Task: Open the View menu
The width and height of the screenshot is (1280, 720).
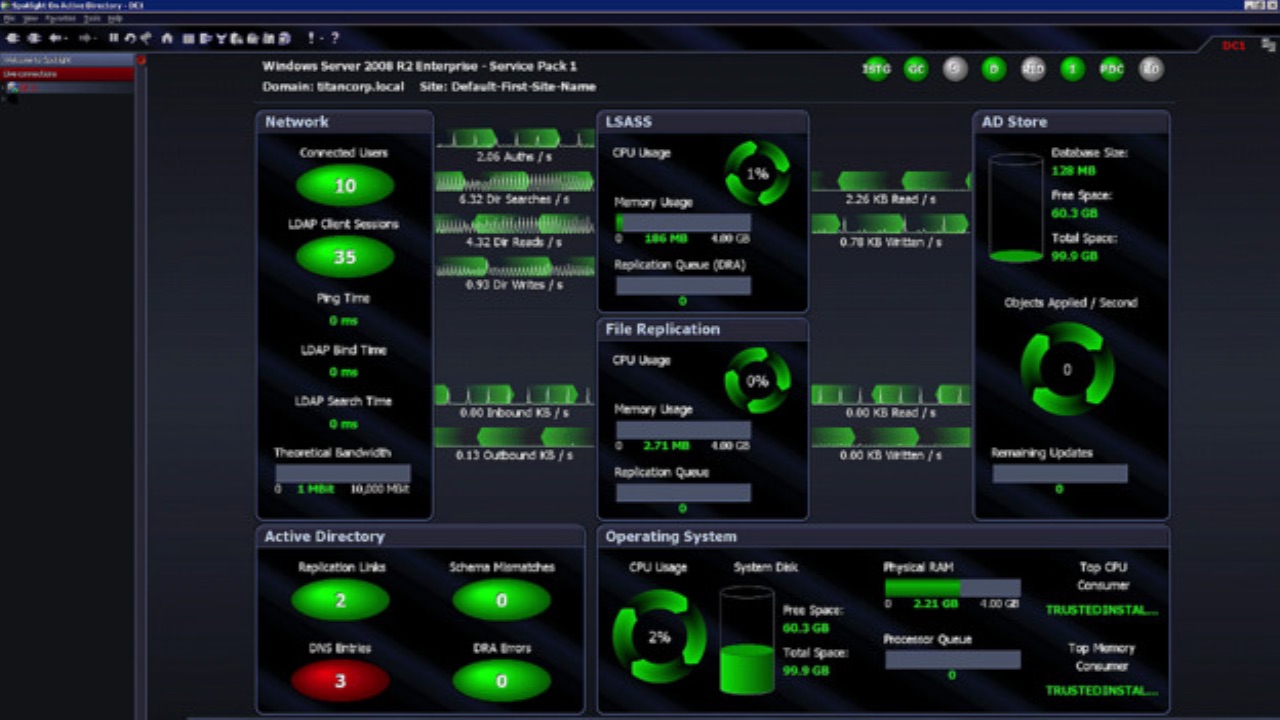Action: (31, 19)
